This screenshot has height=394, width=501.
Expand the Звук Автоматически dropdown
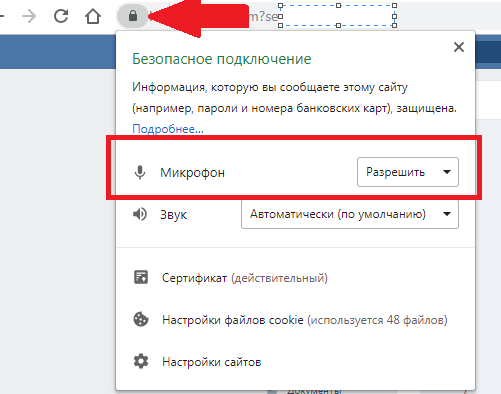[350, 214]
